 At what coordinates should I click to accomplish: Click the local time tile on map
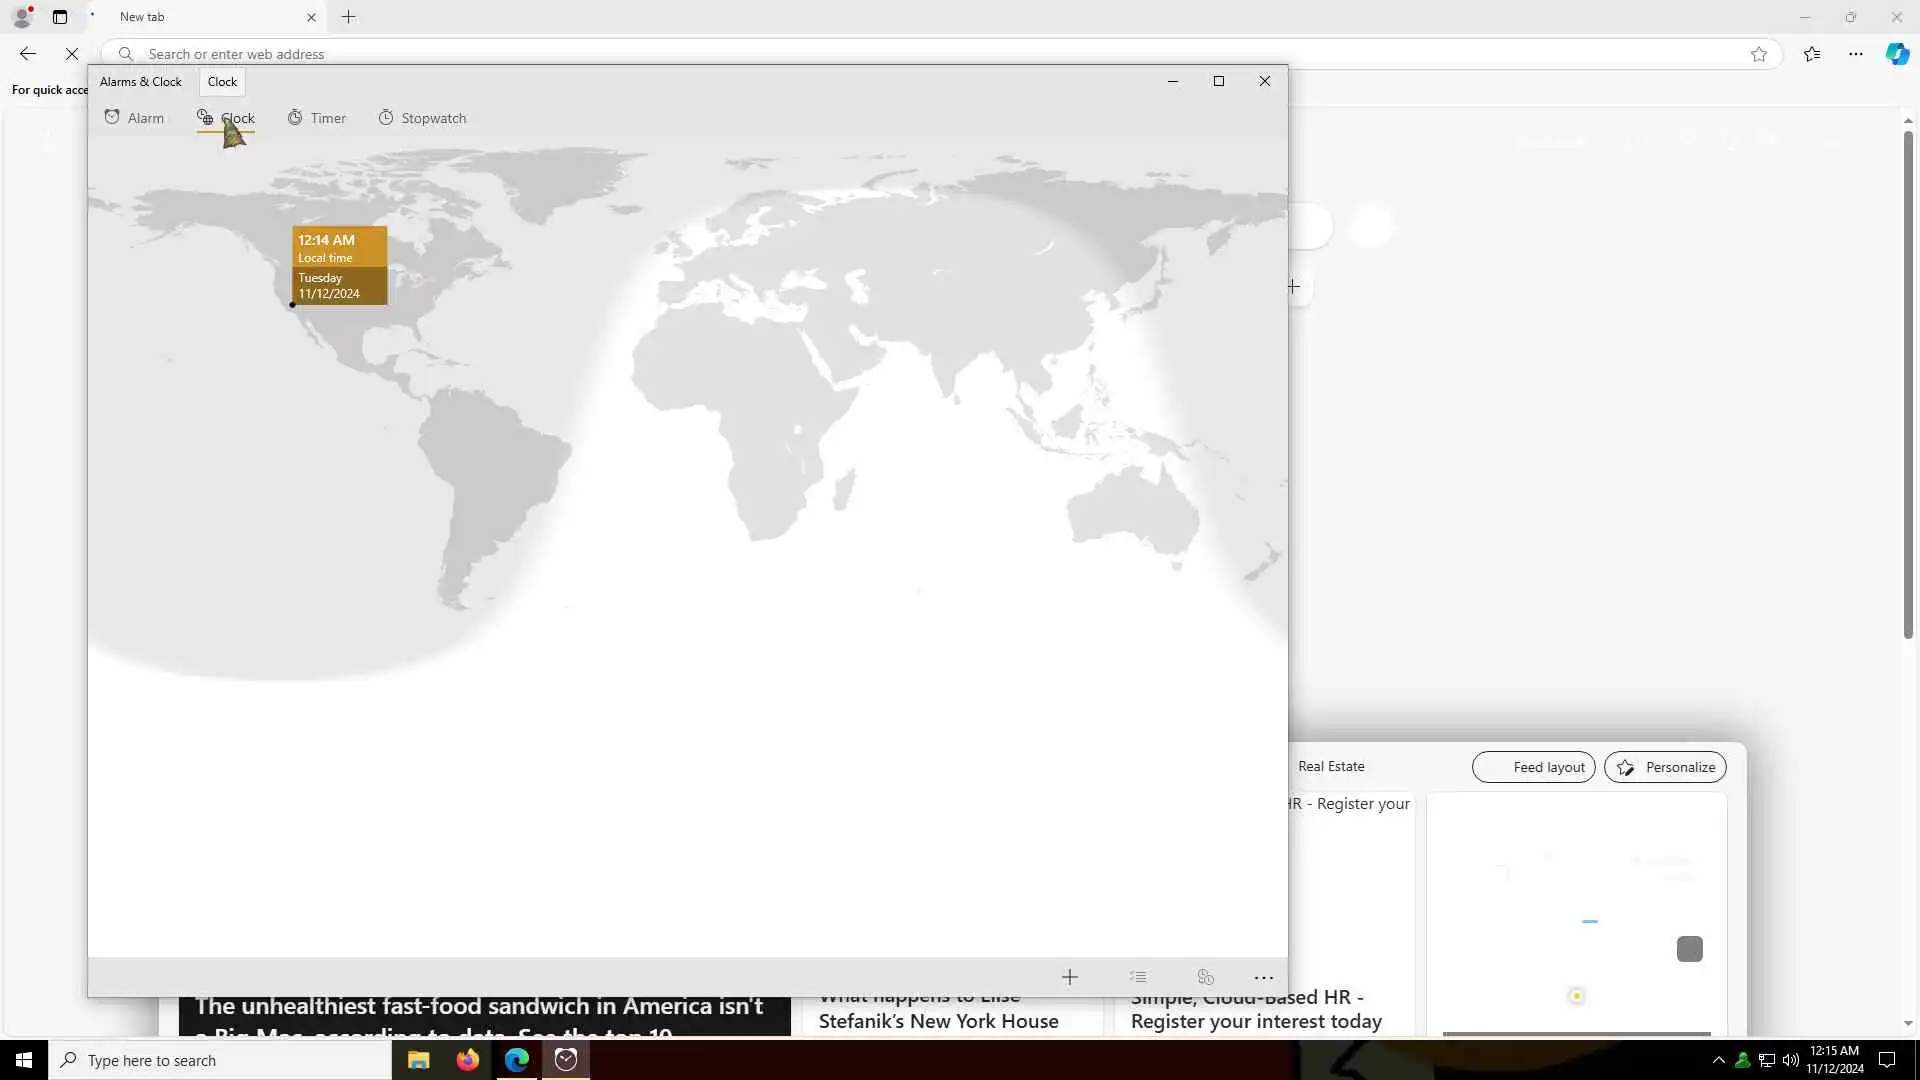pyautogui.click(x=339, y=265)
